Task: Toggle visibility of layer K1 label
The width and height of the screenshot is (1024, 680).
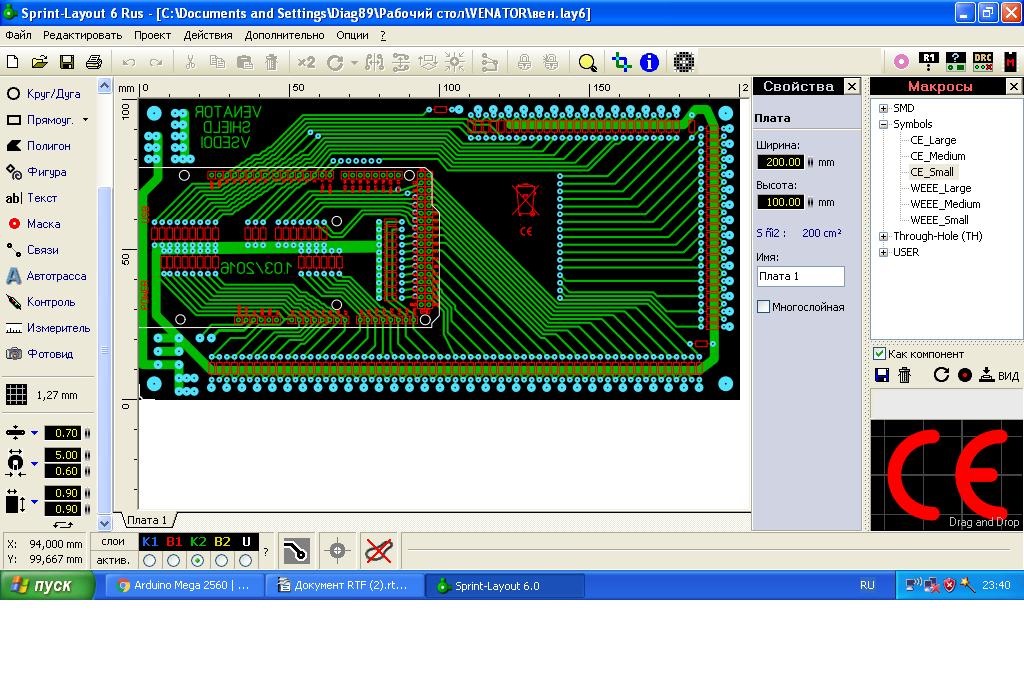Action: pos(150,542)
